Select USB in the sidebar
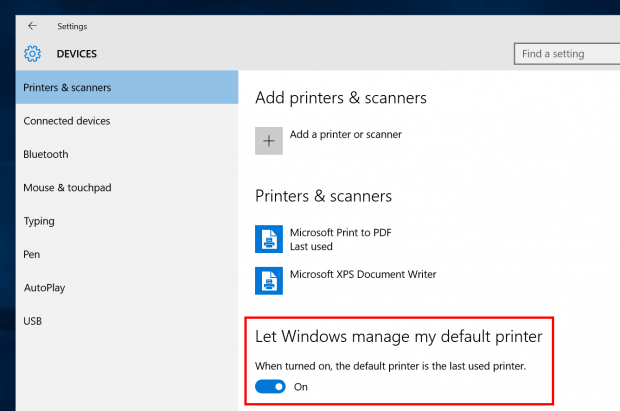This screenshot has width=620, height=411. [127, 321]
